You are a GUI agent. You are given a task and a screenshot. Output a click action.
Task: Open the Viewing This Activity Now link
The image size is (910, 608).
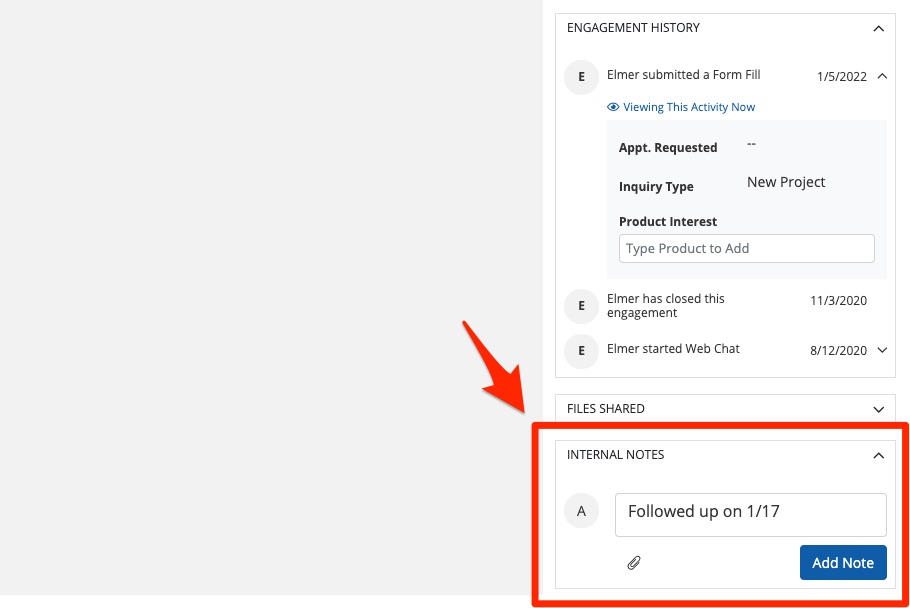(689, 107)
